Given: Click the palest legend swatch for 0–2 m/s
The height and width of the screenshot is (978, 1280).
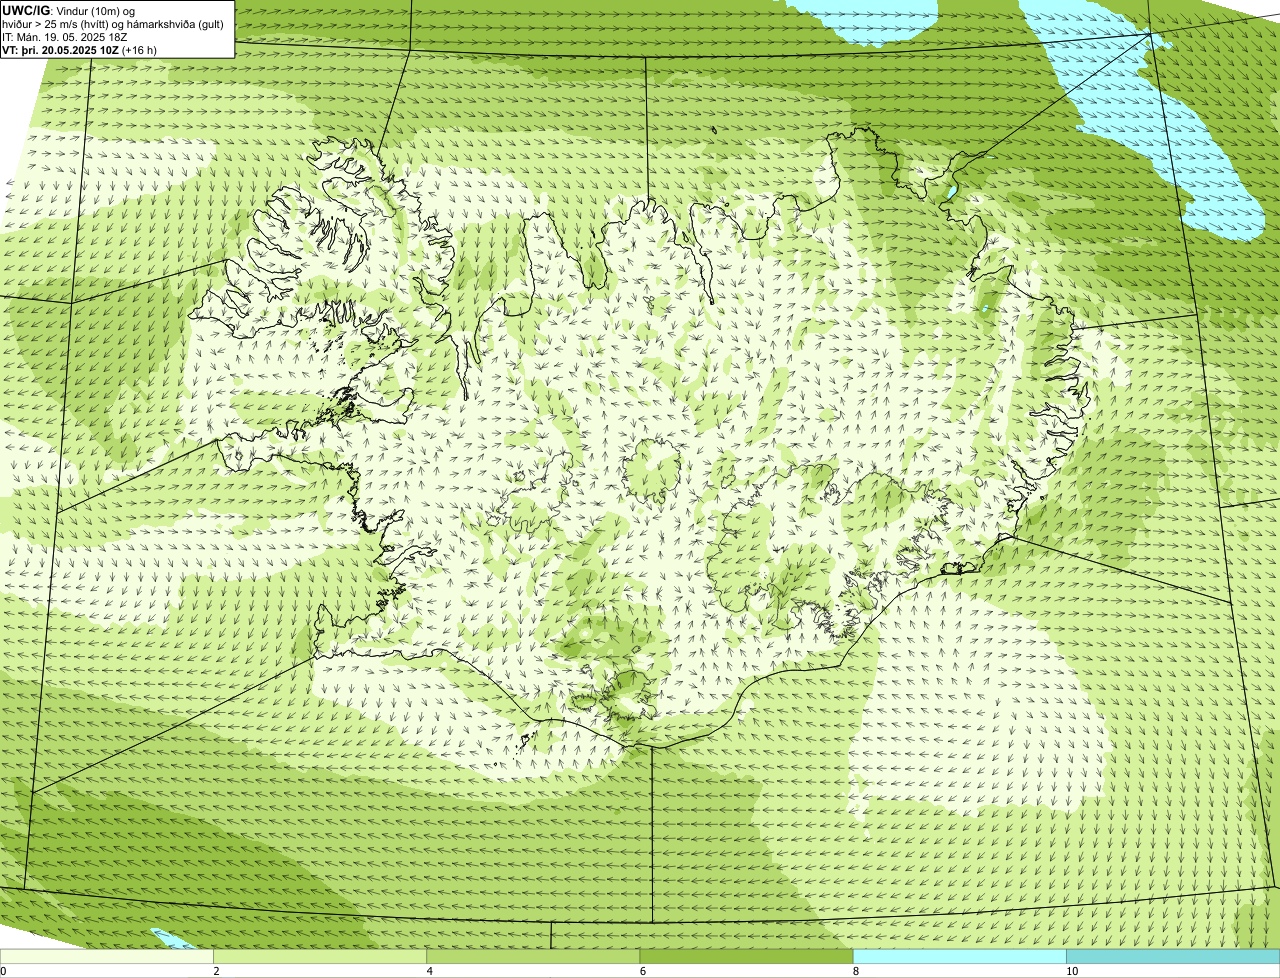Looking at the screenshot, I should pos(106,957).
